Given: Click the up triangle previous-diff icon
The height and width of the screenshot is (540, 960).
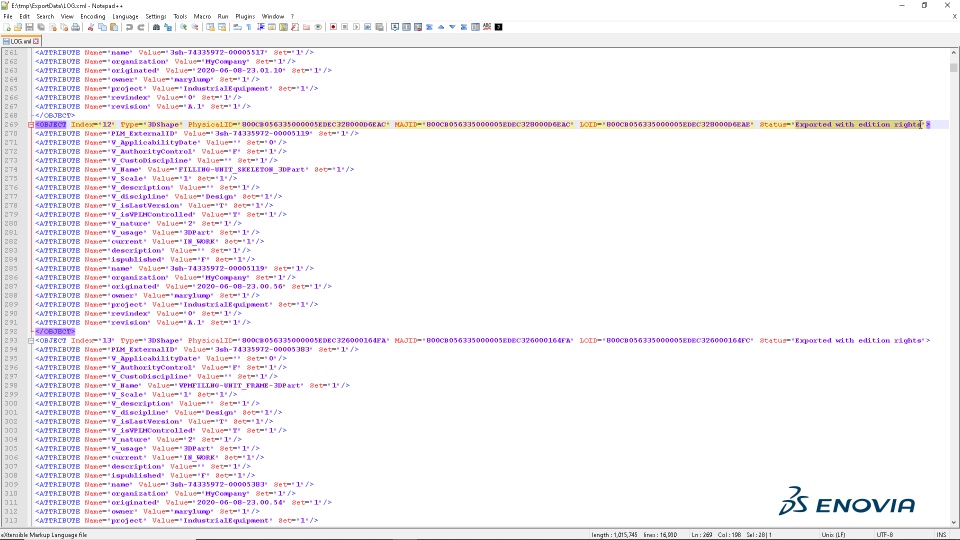Looking at the screenshot, I should point(441,27).
